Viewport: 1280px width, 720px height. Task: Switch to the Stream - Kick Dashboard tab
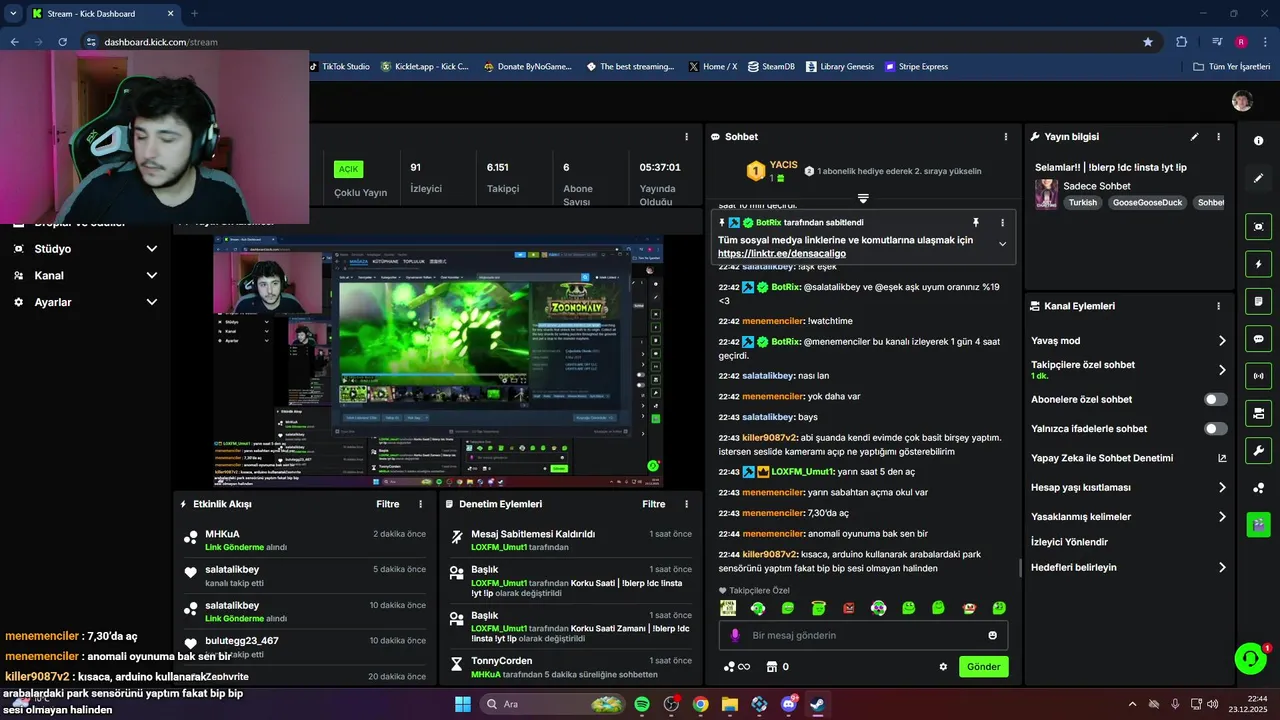100,13
